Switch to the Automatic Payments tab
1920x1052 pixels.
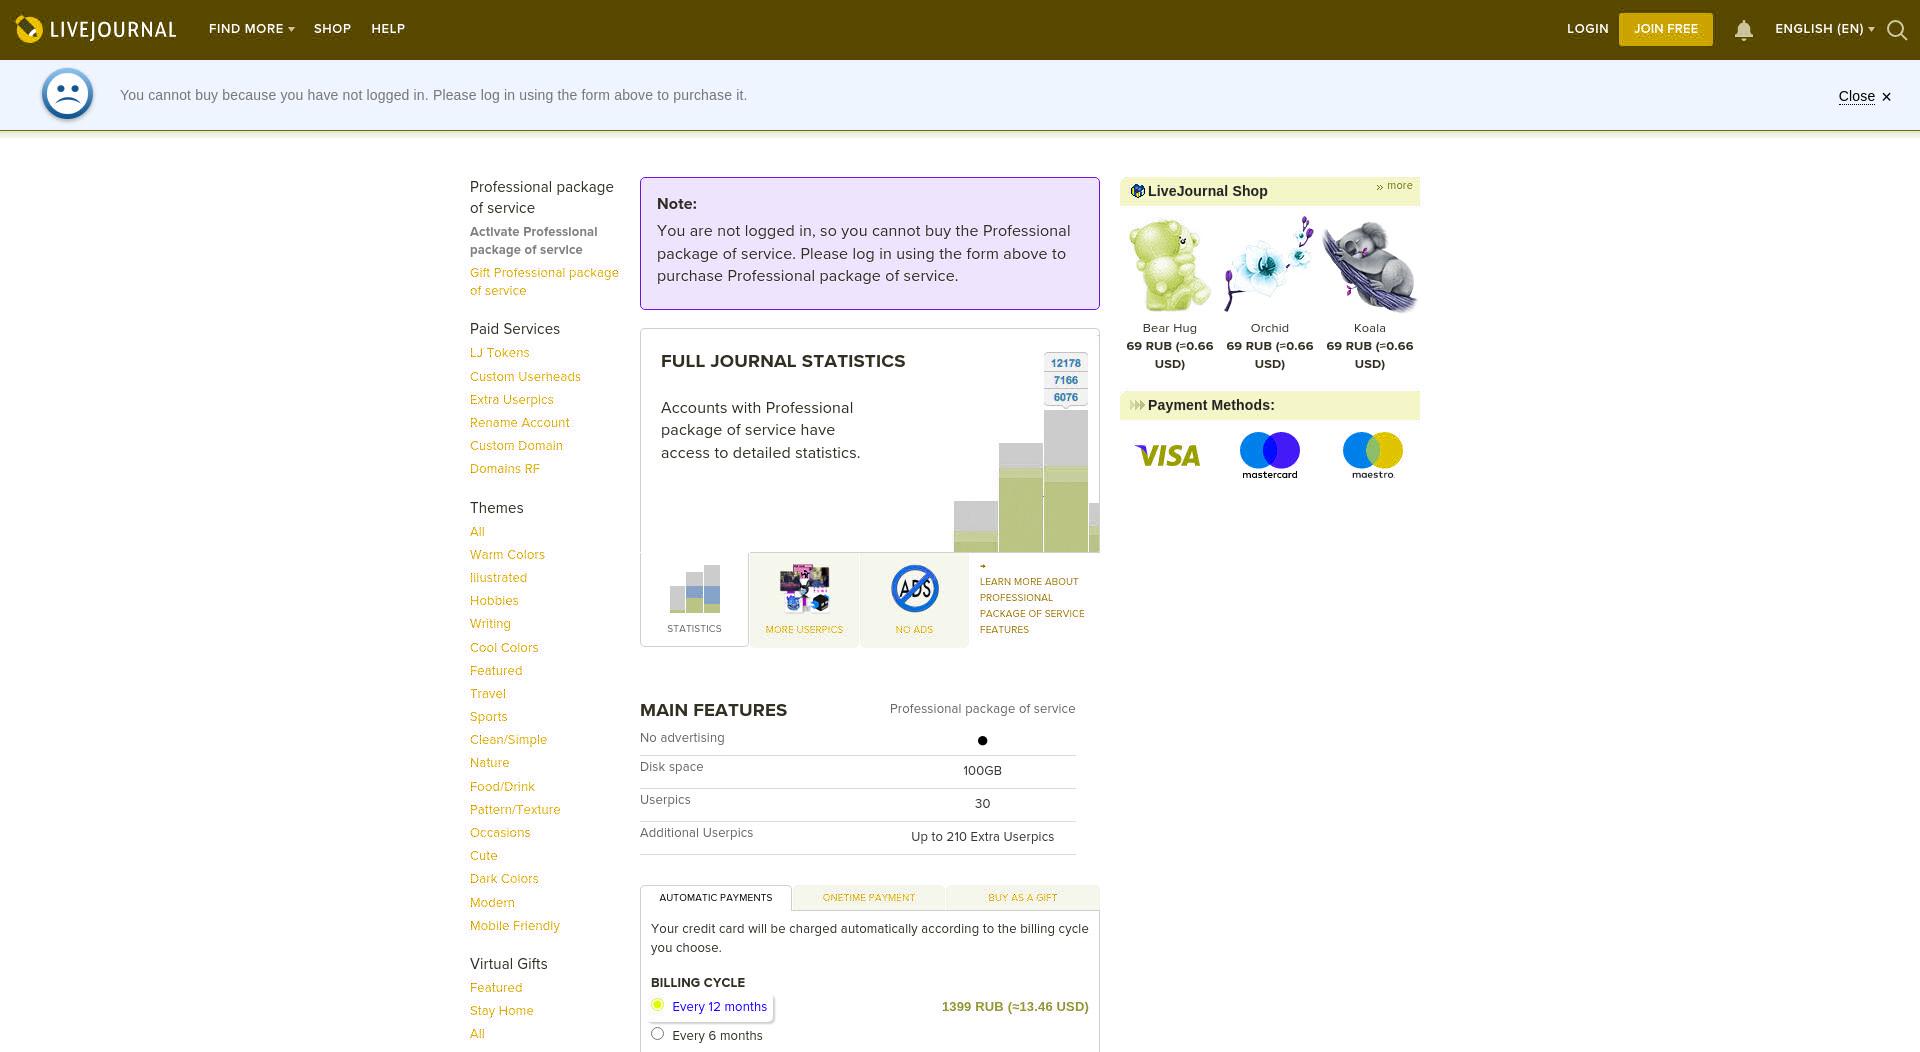(x=715, y=898)
